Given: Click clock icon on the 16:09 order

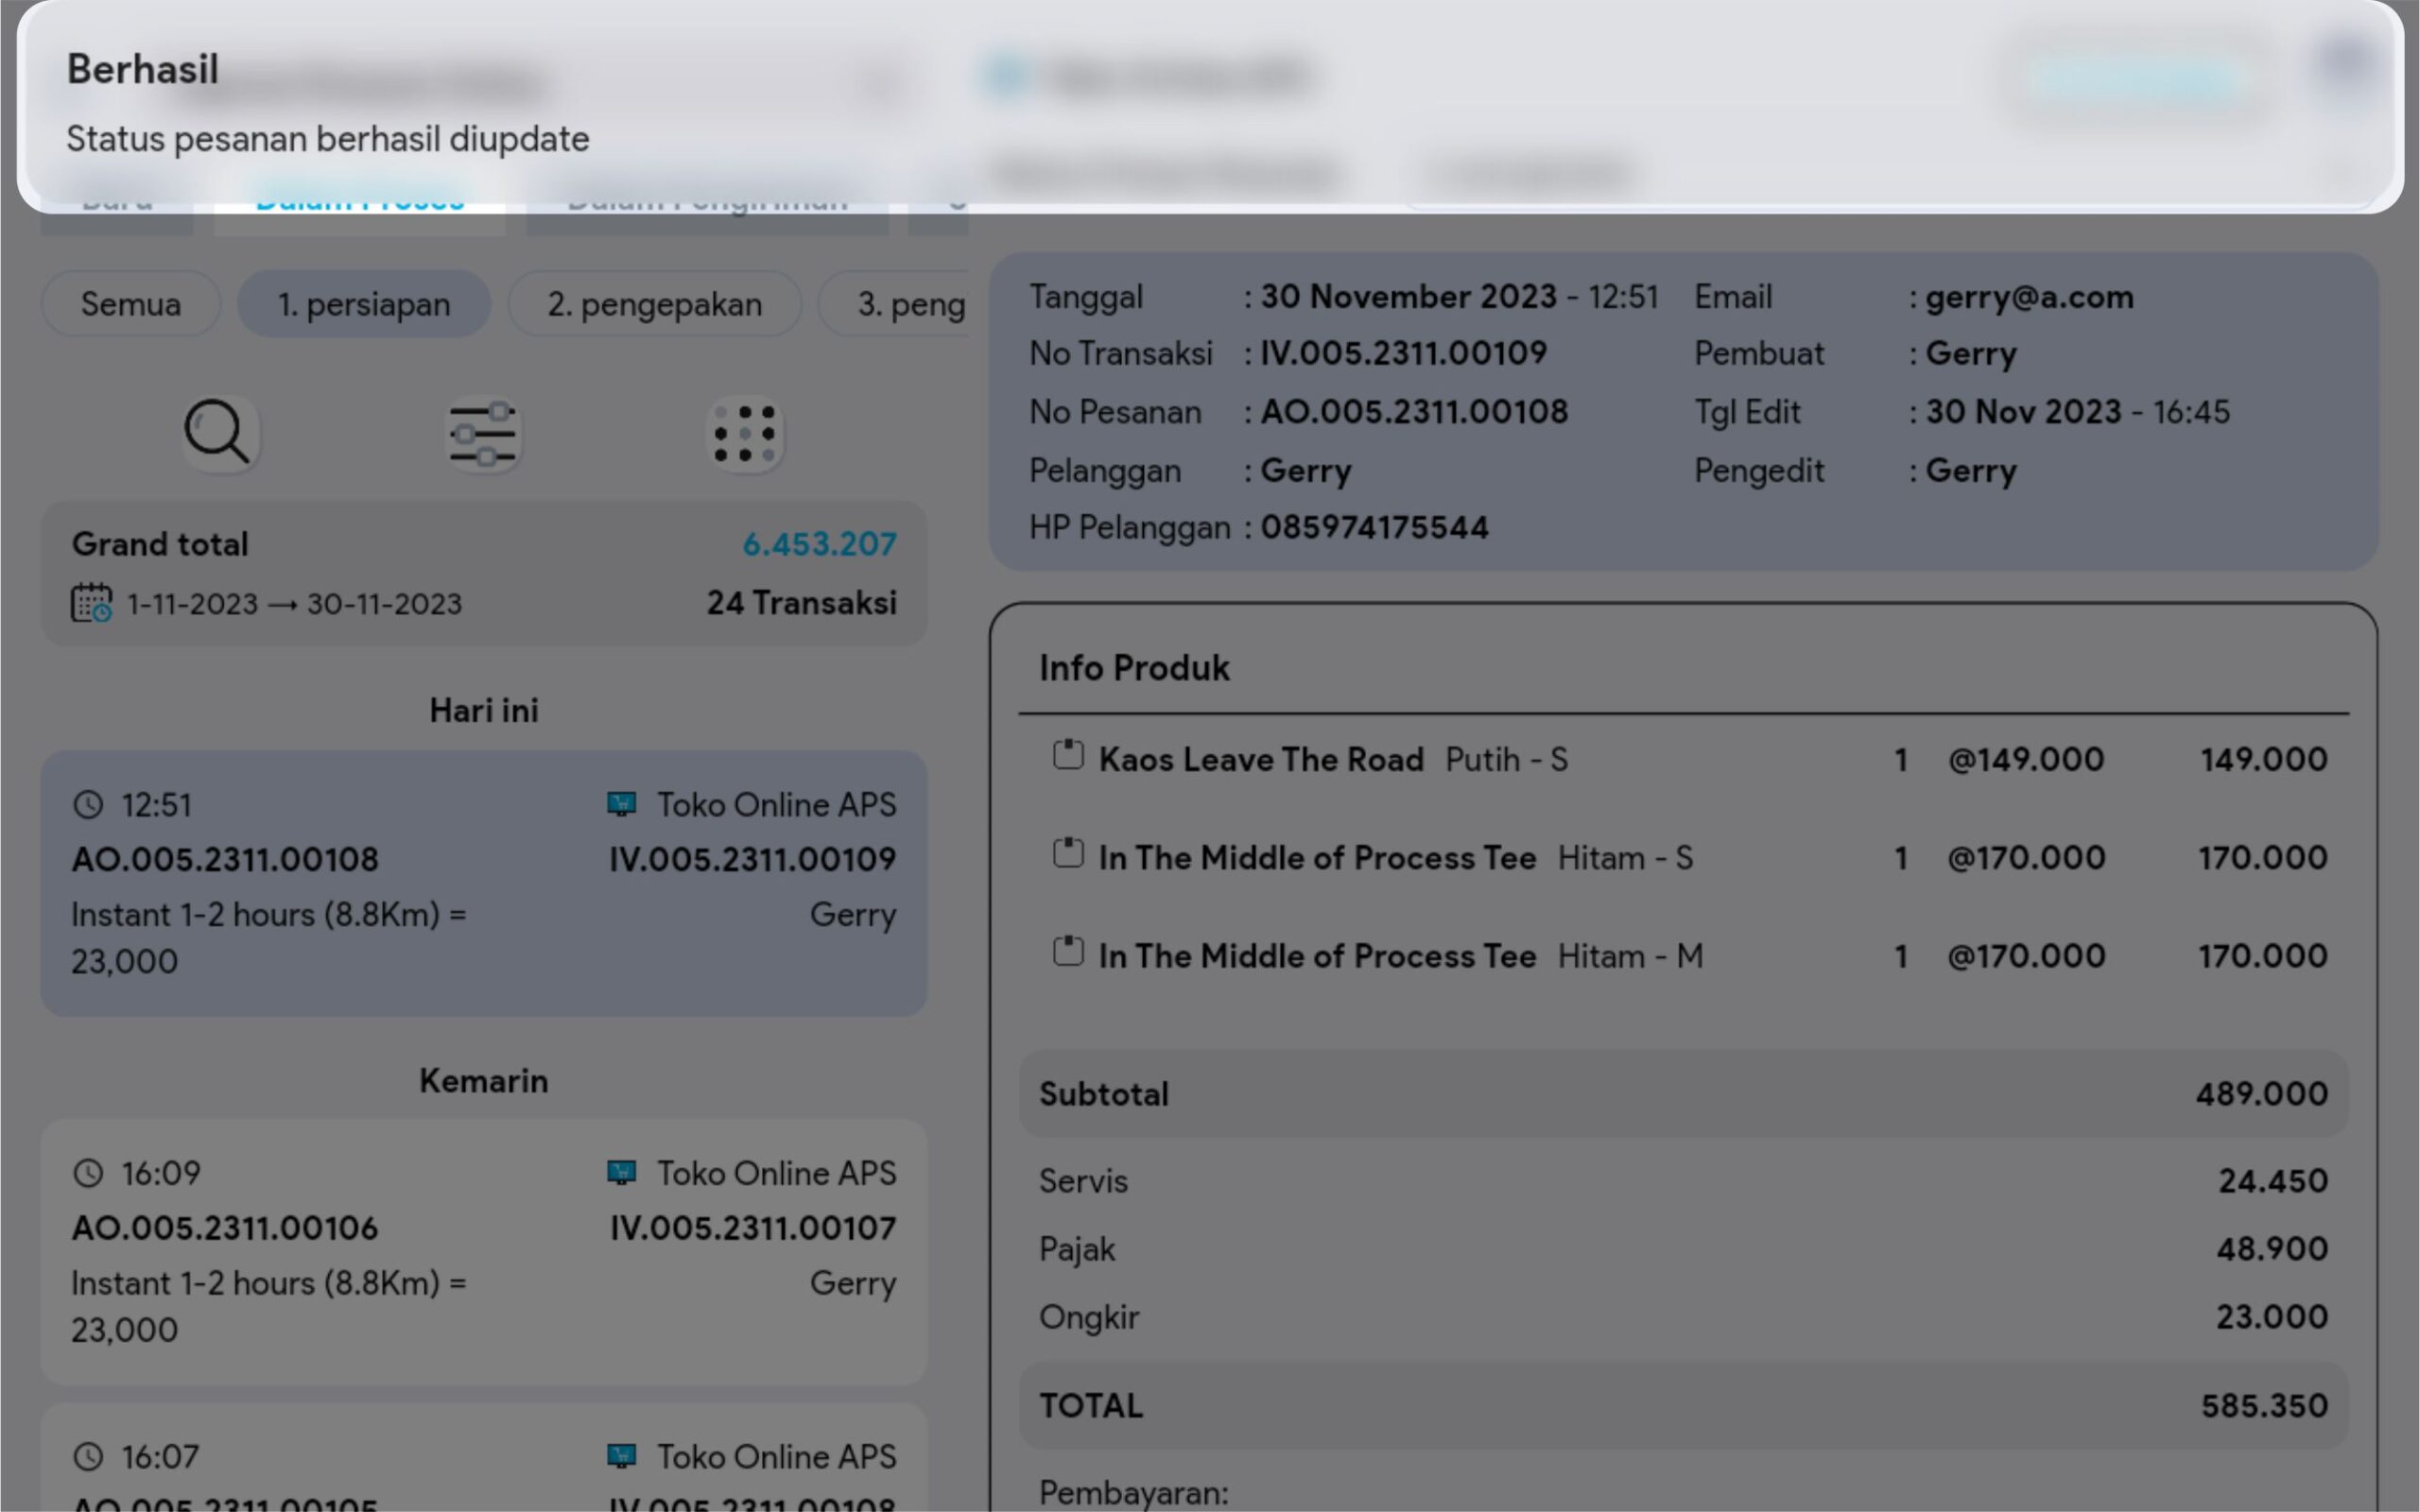Looking at the screenshot, I should tap(89, 1173).
